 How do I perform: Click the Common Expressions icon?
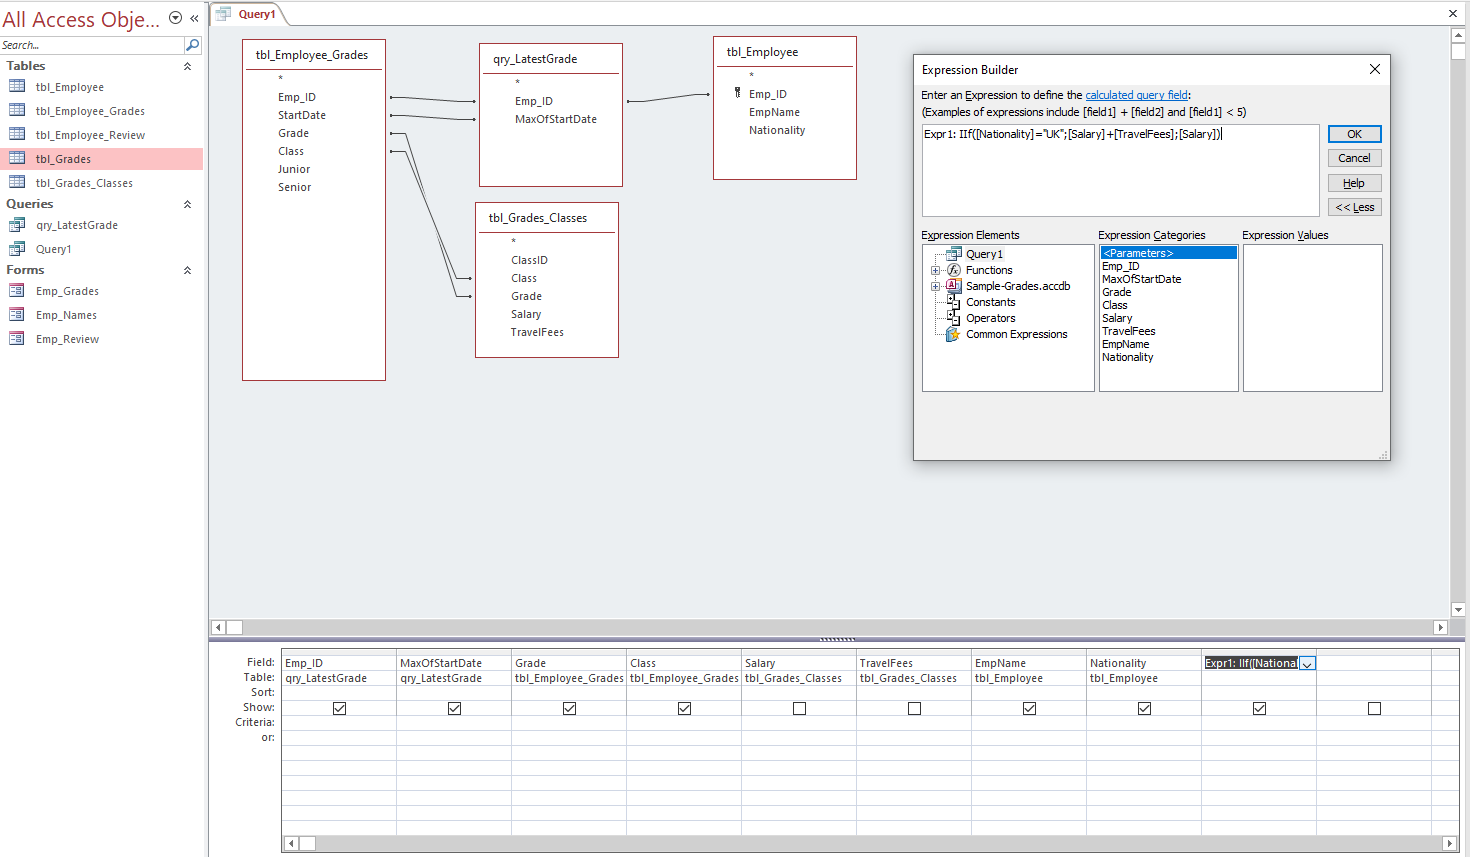click(954, 334)
